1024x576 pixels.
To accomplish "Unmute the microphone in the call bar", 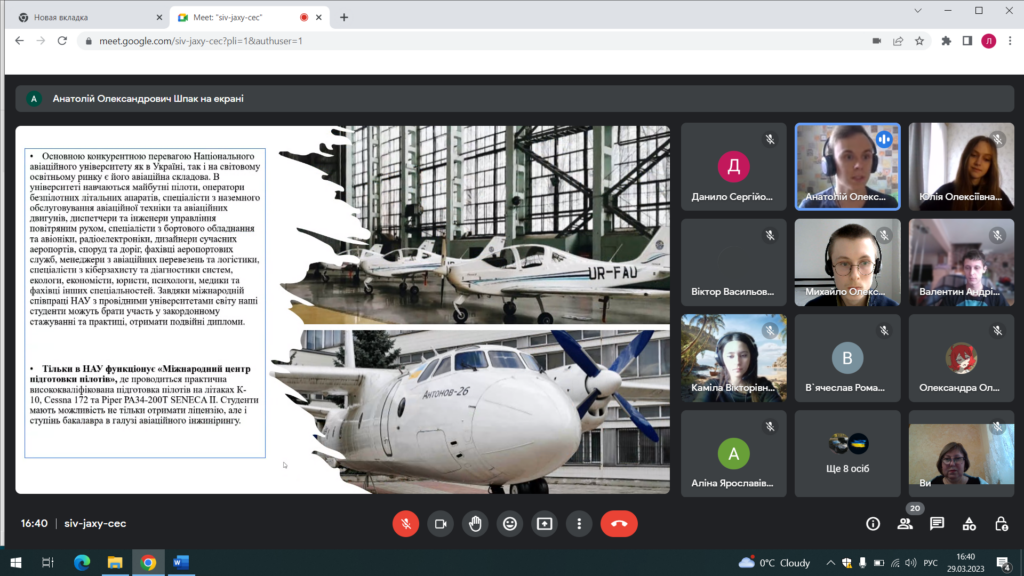I will click(406, 523).
